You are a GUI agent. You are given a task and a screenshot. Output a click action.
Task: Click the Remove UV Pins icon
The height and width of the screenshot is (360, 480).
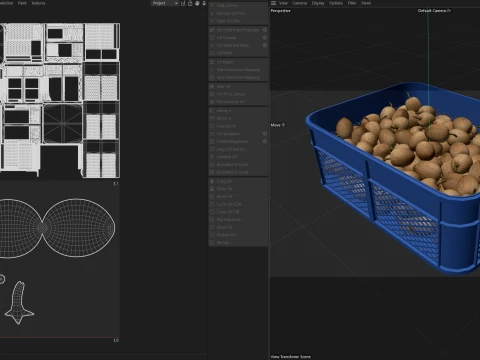tap(212, 13)
